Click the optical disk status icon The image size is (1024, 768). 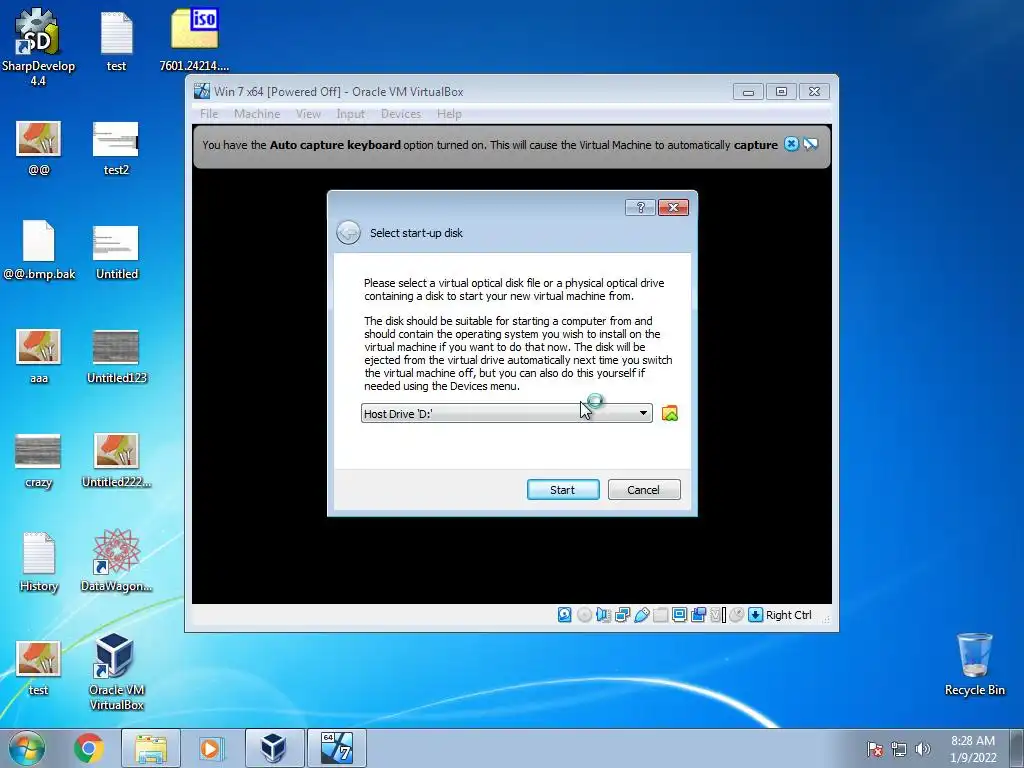point(584,615)
